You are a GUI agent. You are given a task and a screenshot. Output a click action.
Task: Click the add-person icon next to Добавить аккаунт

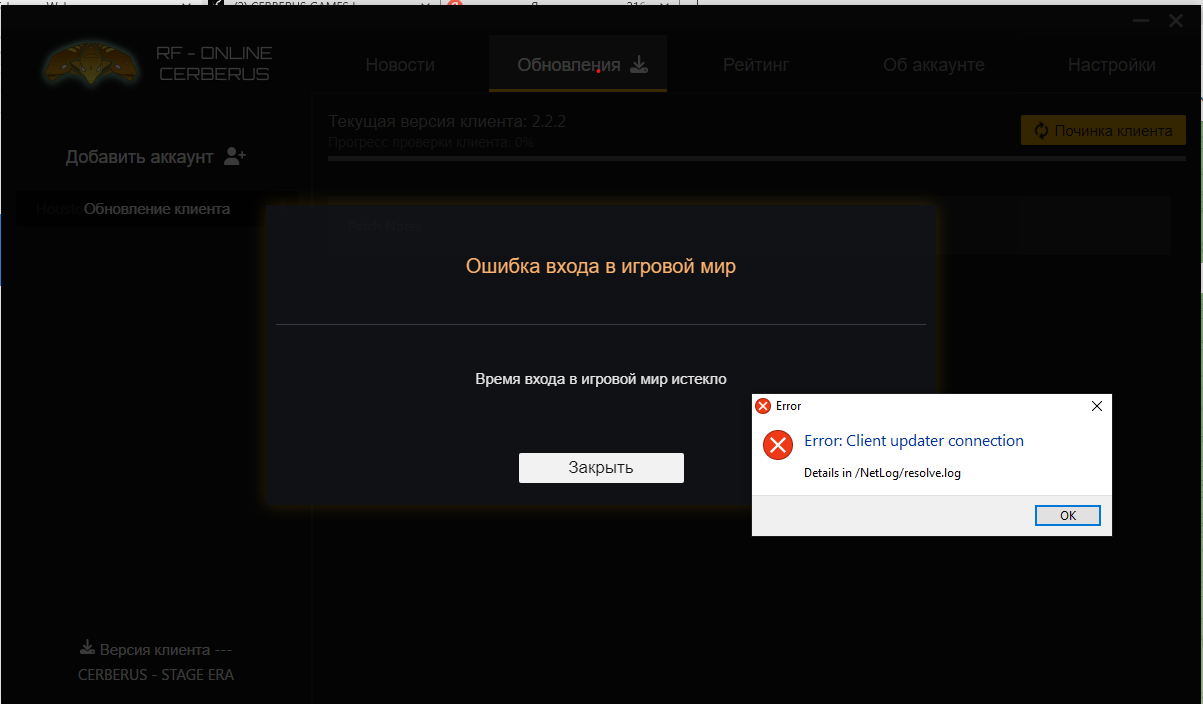[235, 156]
